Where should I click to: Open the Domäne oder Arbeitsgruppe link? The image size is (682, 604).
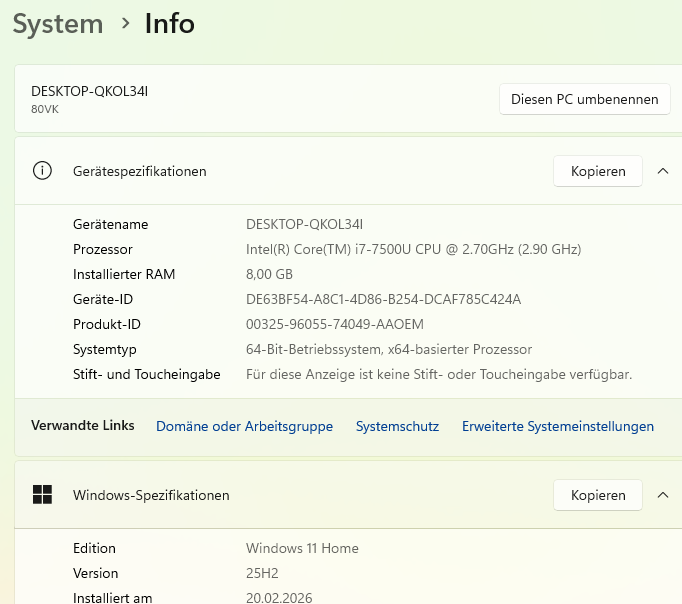(x=244, y=426)
